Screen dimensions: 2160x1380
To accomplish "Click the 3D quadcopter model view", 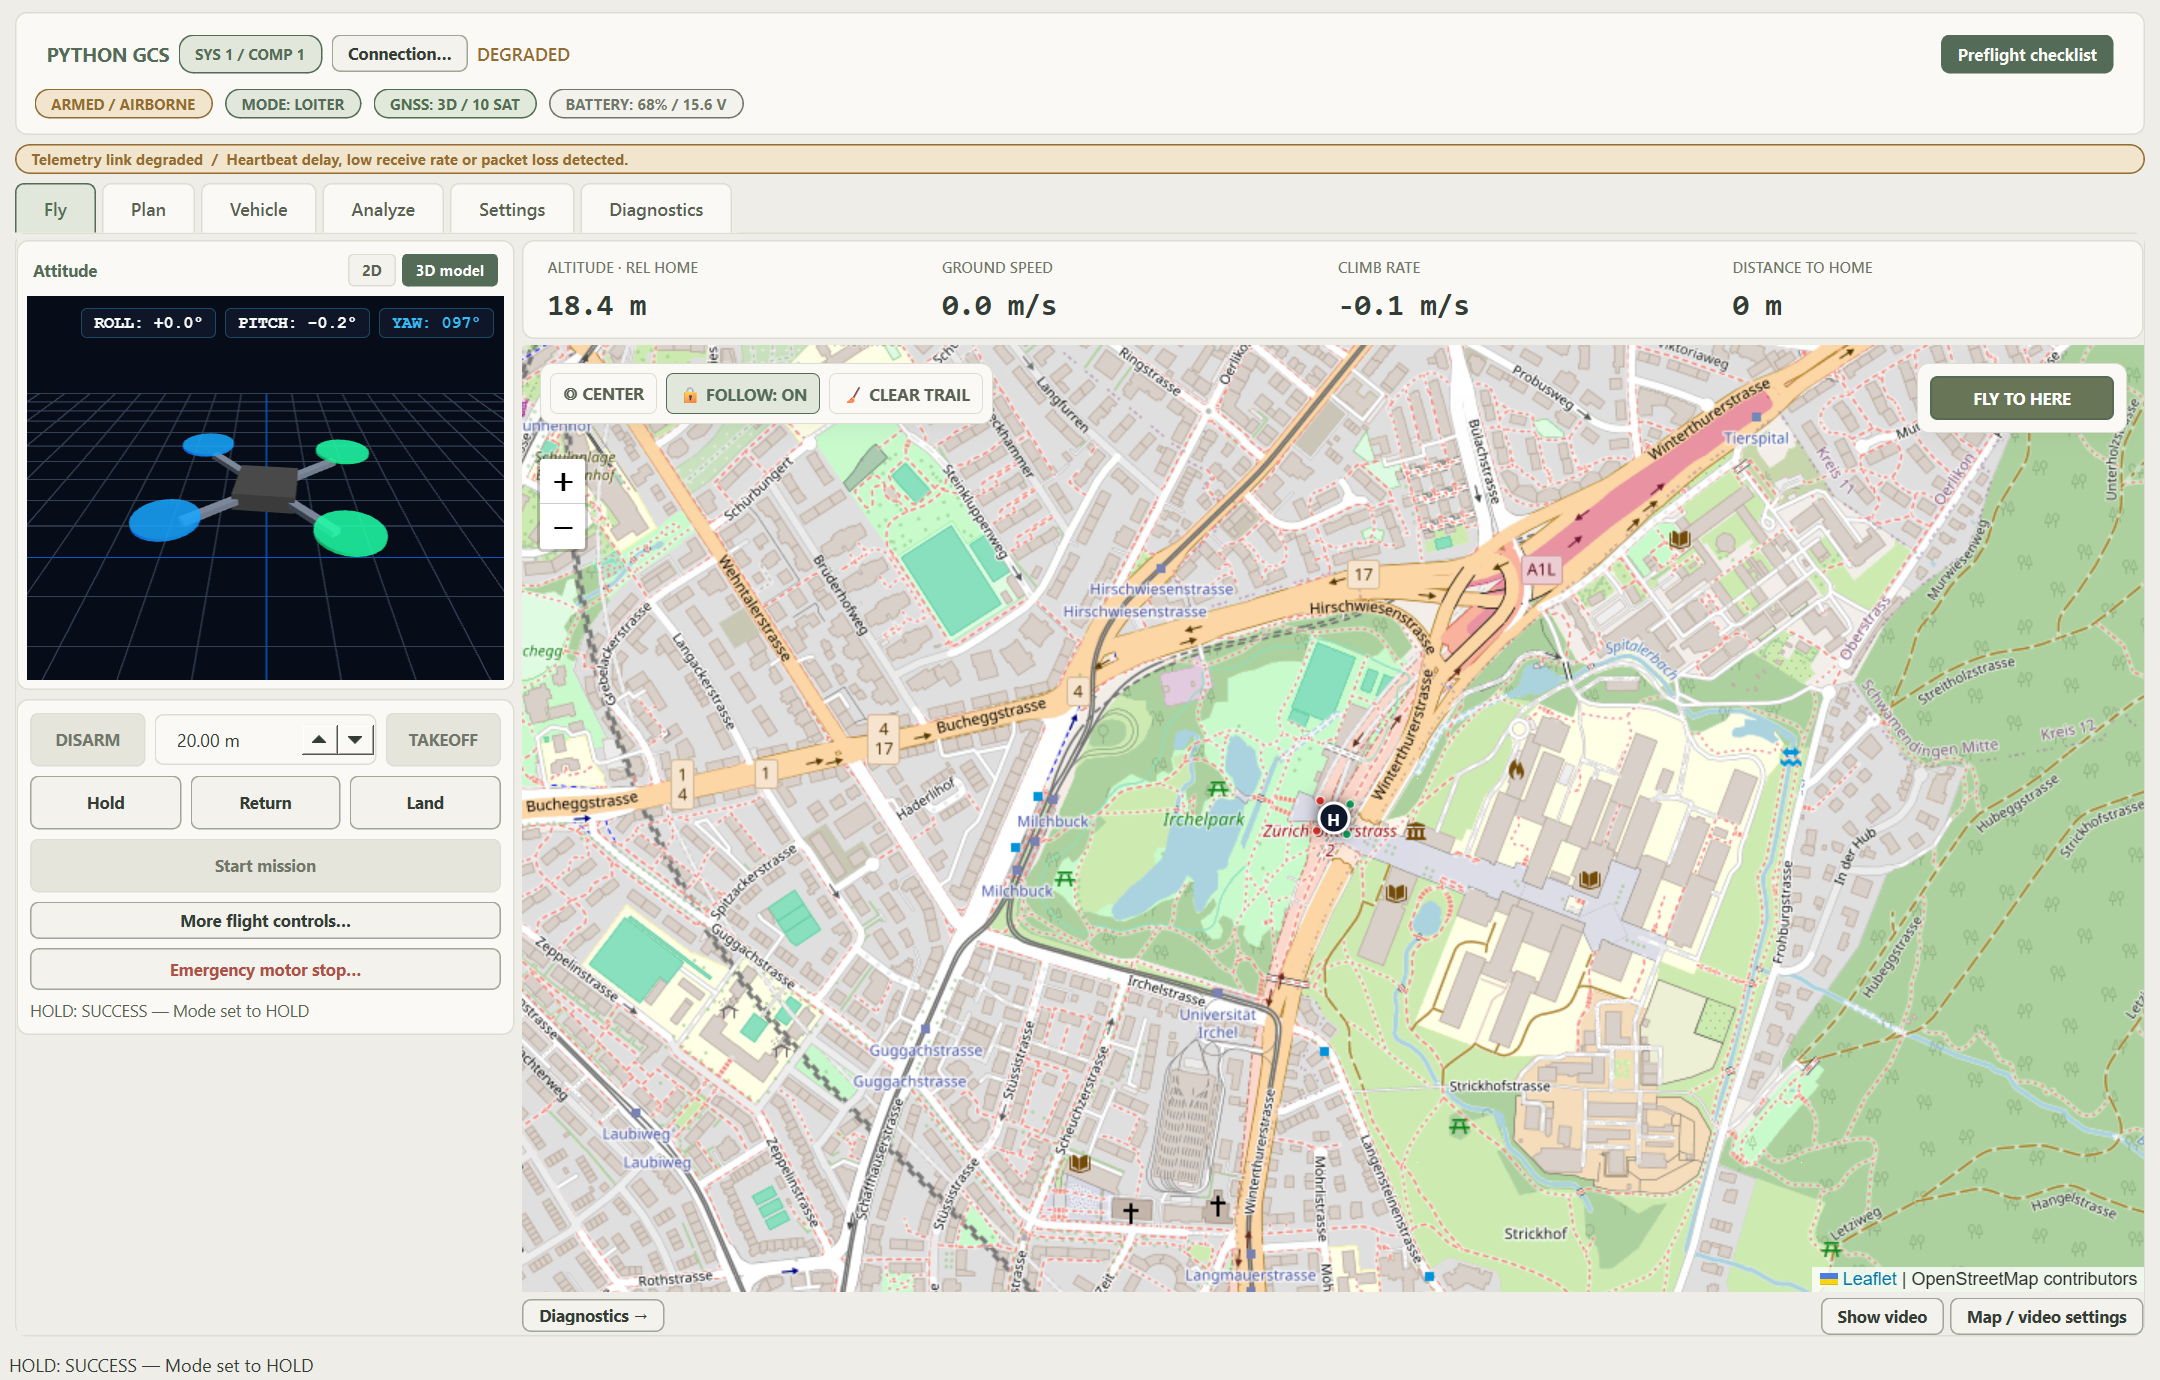I will (265, 488).
